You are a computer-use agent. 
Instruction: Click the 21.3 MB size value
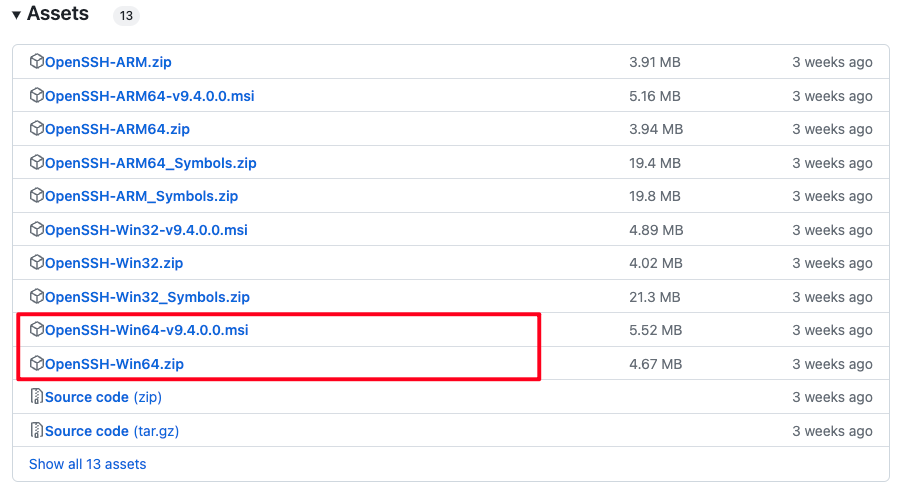(655, 297)
